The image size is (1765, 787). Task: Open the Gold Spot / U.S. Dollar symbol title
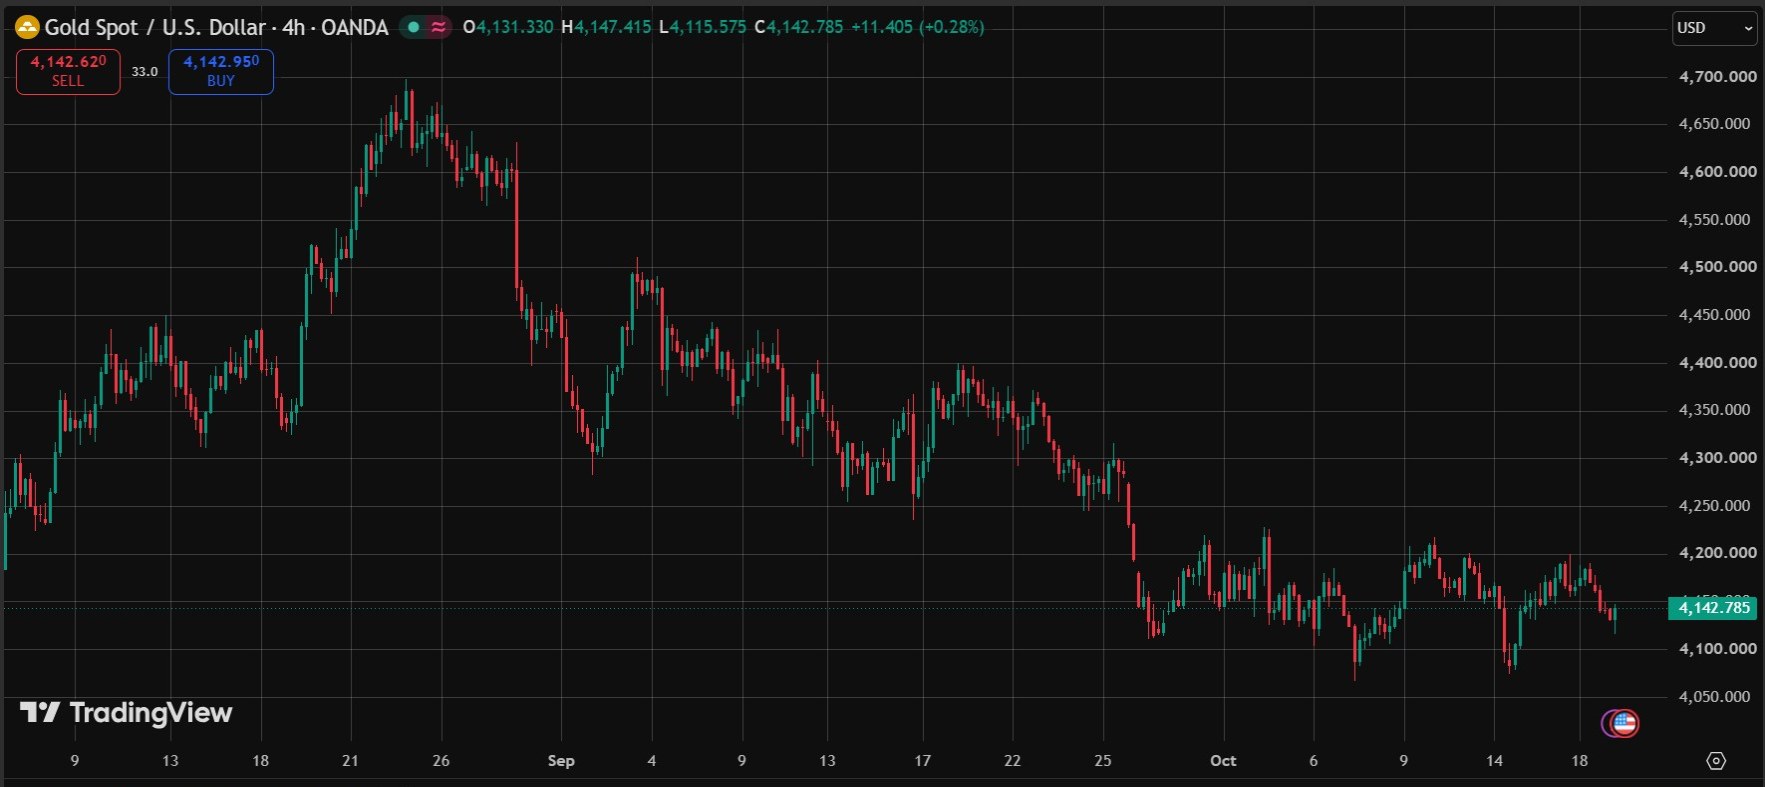pos(216,27)
